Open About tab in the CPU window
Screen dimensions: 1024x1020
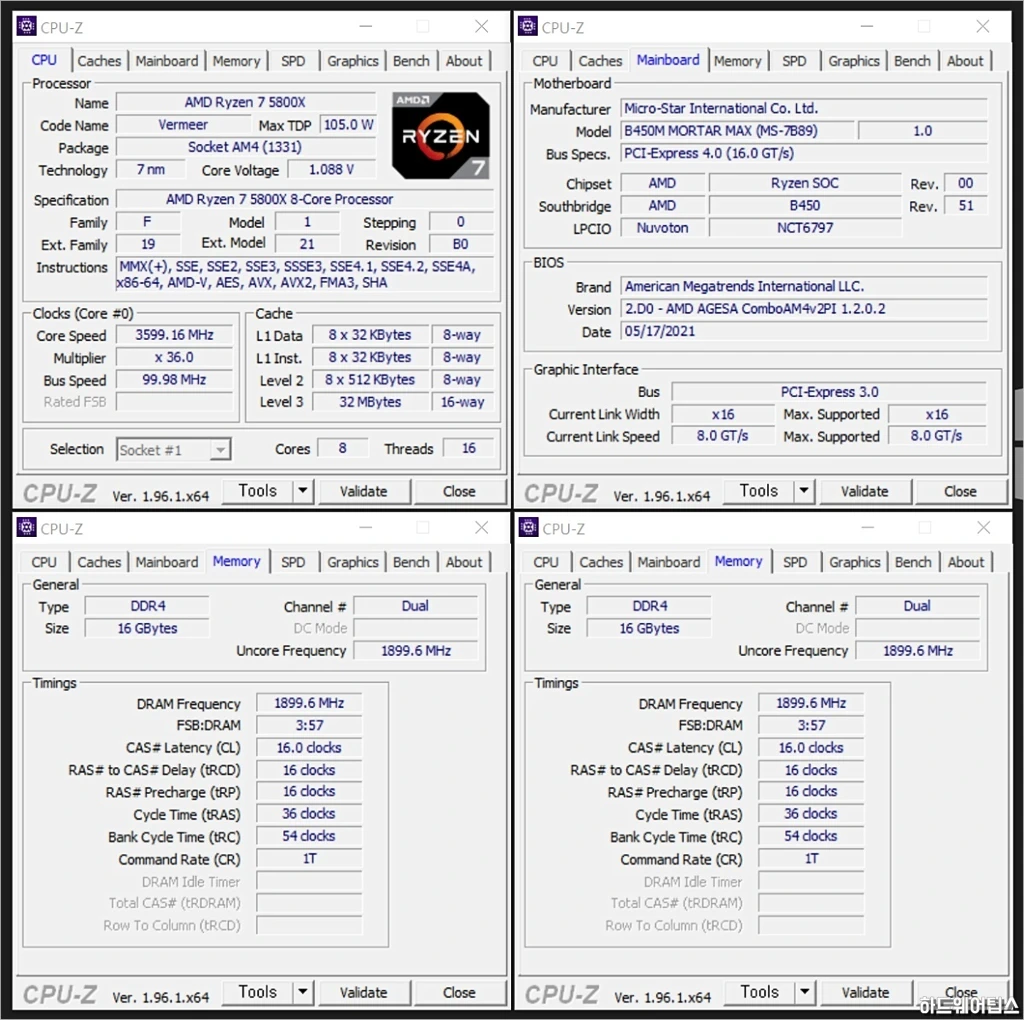(x=464, y=61)
